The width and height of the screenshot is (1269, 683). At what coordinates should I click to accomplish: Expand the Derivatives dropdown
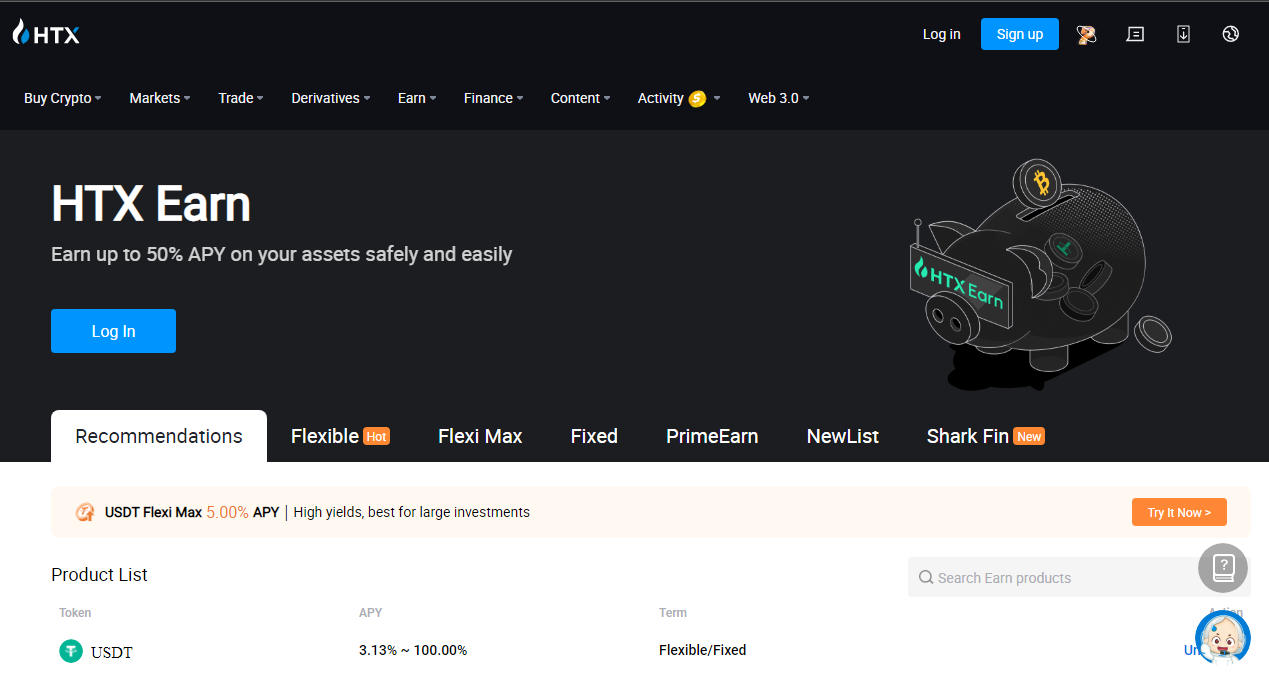click(331, 98)
